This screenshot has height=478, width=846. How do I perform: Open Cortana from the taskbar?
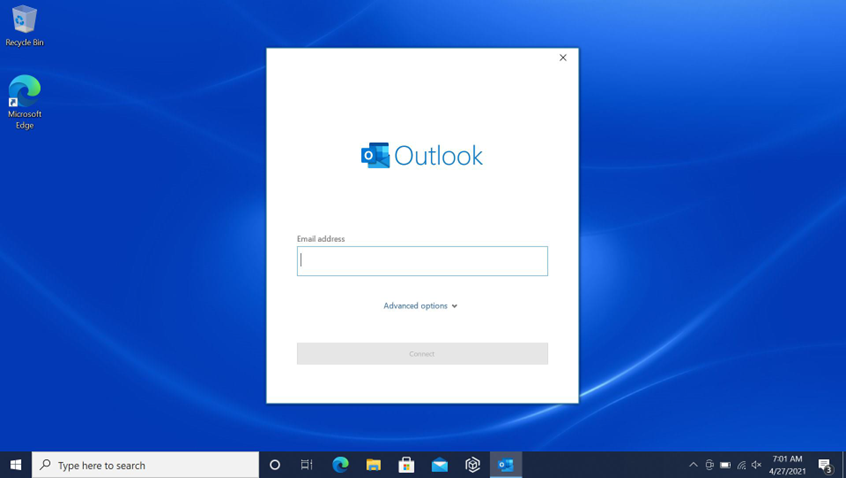click(275, 465)
